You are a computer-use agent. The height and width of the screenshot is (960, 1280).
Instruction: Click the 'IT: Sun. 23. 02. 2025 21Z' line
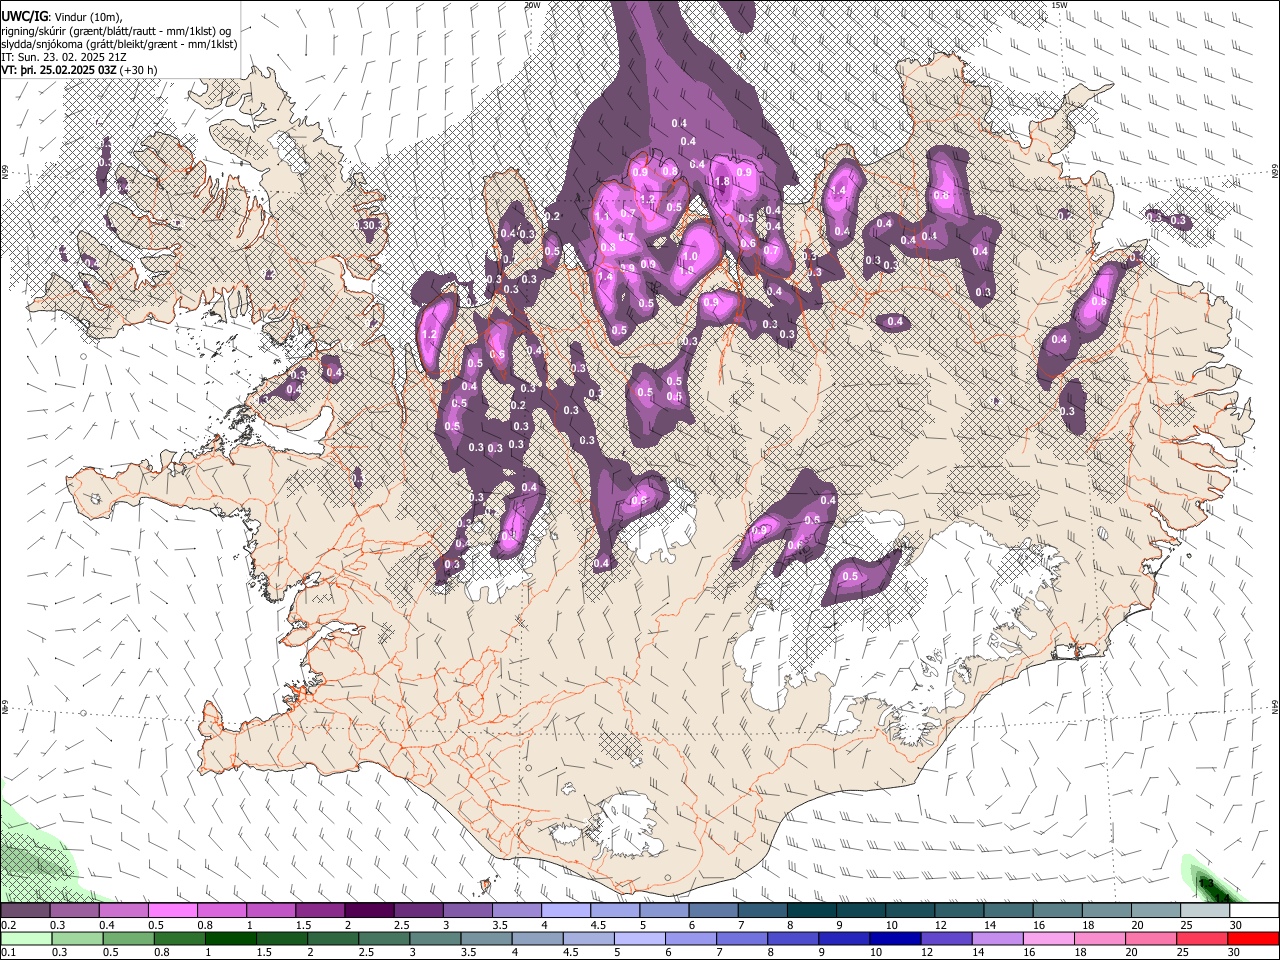(x=63, y=57)
